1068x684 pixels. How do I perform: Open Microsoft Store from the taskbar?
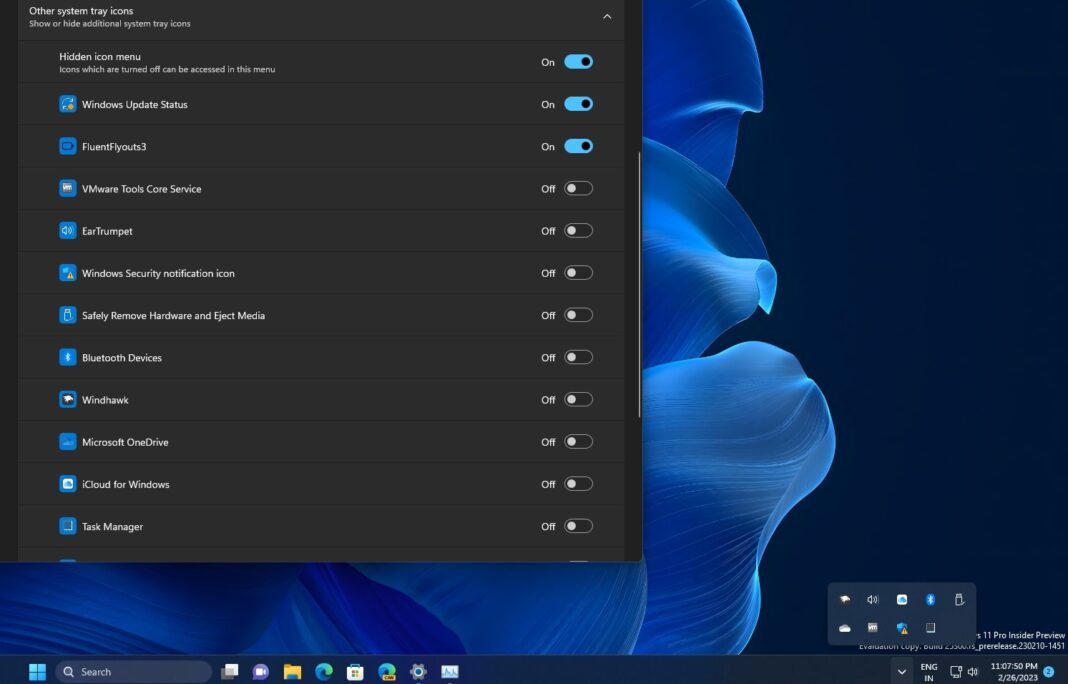[x=354, y=671]
